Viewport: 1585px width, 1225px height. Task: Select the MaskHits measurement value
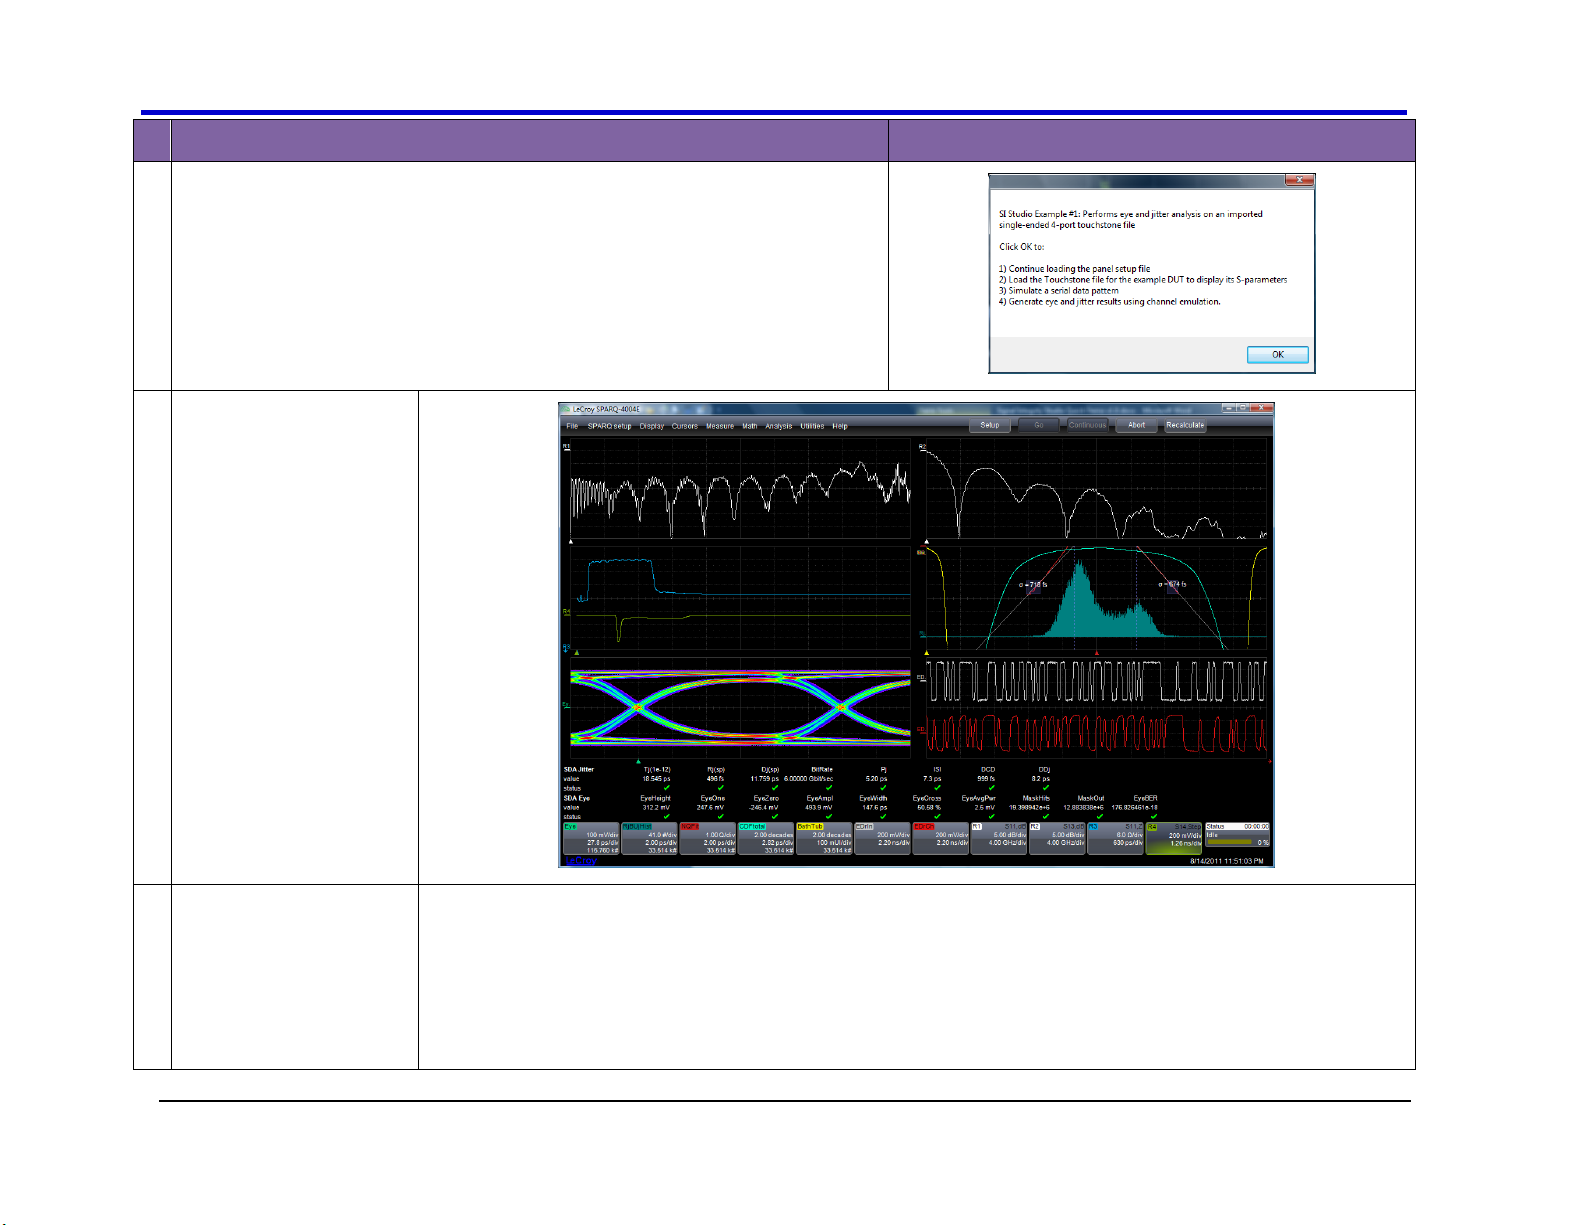click(1029, 808)
